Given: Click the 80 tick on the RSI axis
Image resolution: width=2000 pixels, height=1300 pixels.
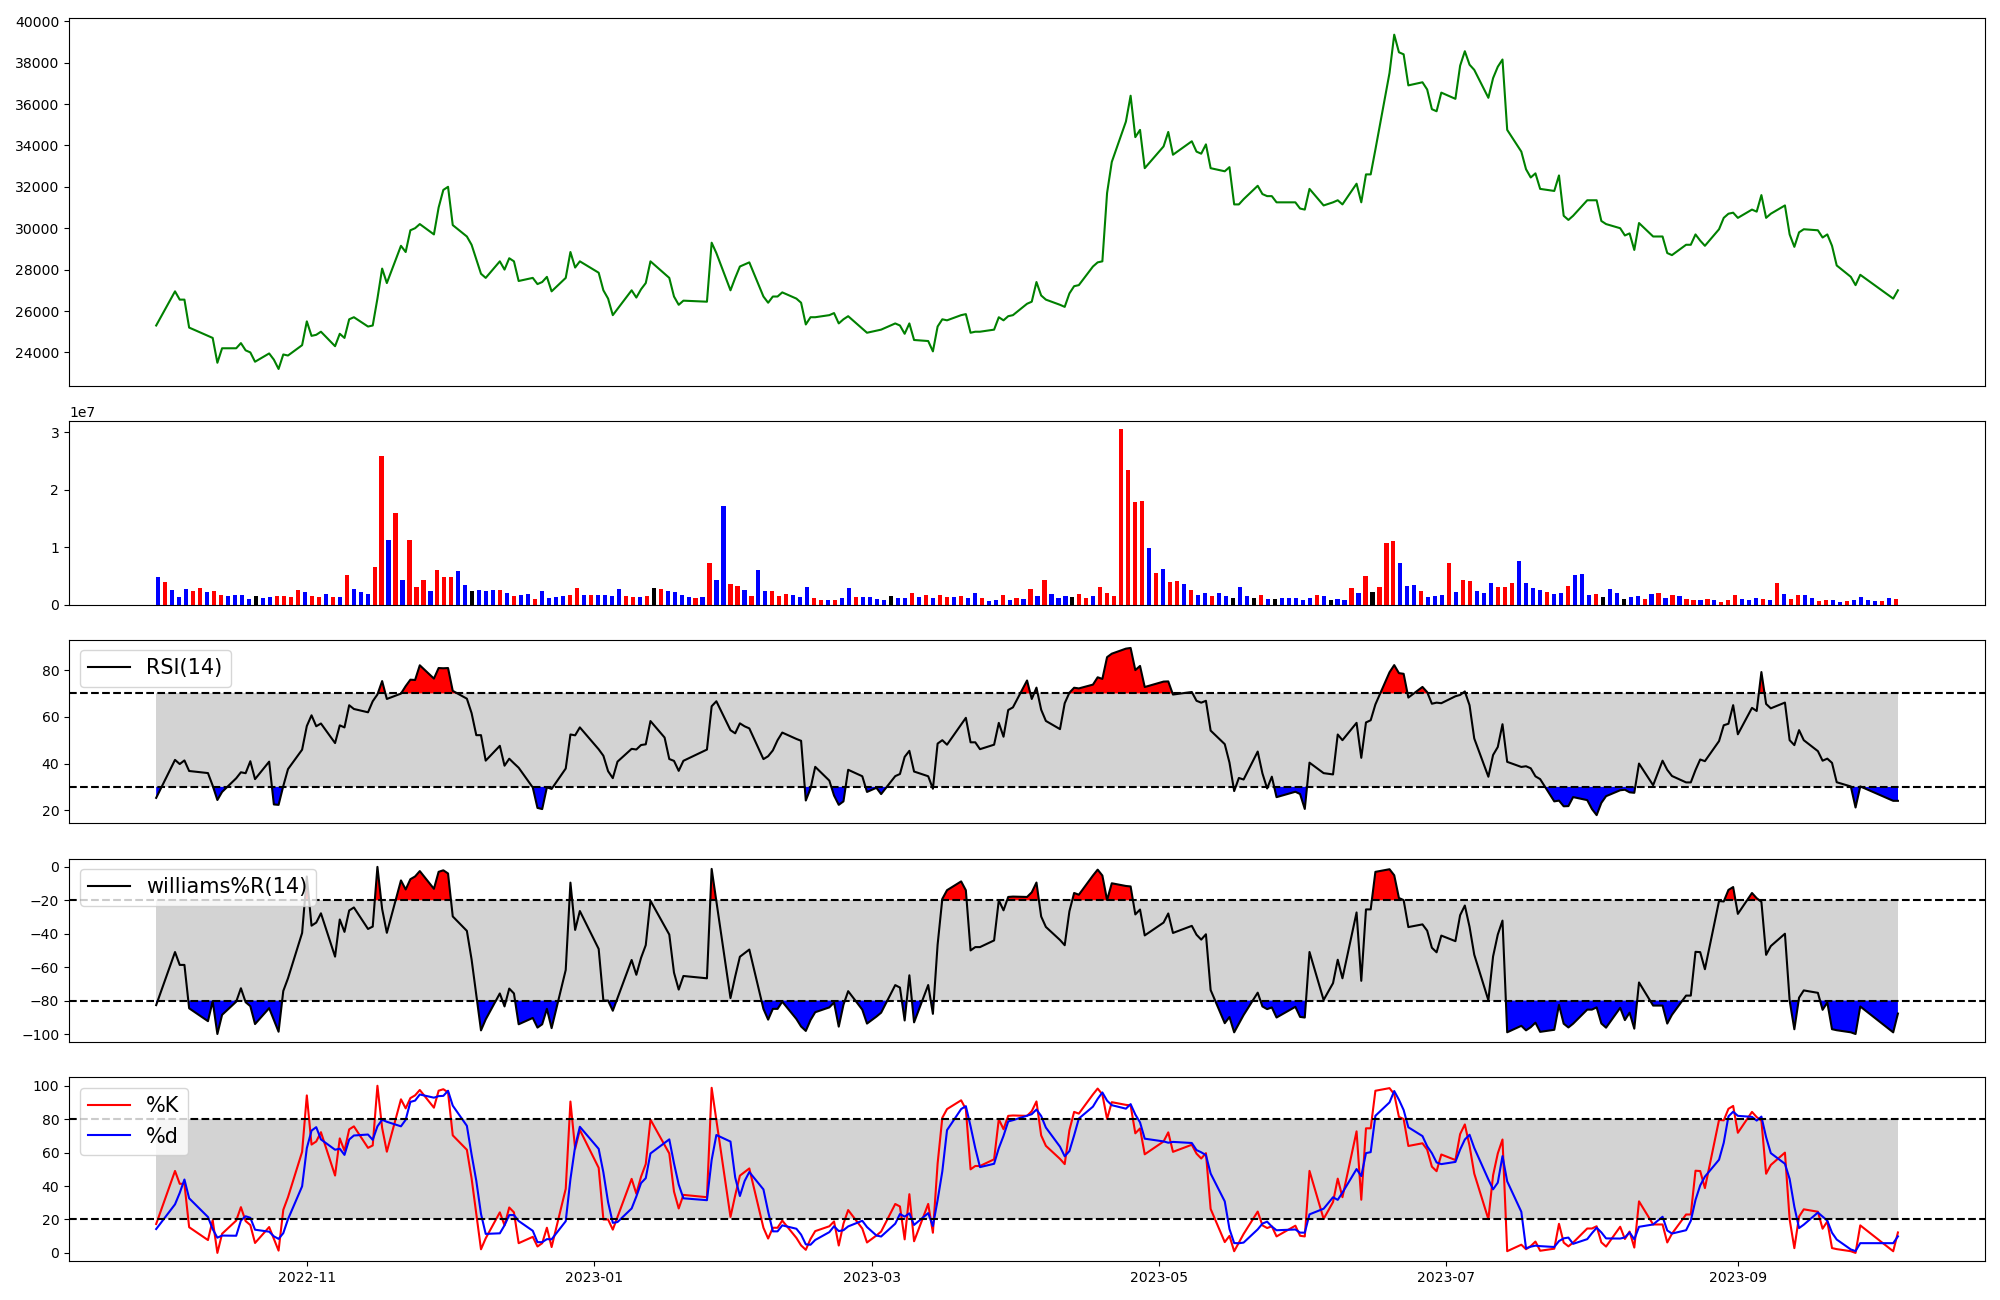Looking at the screenshot, I should [x=51, y=671].
